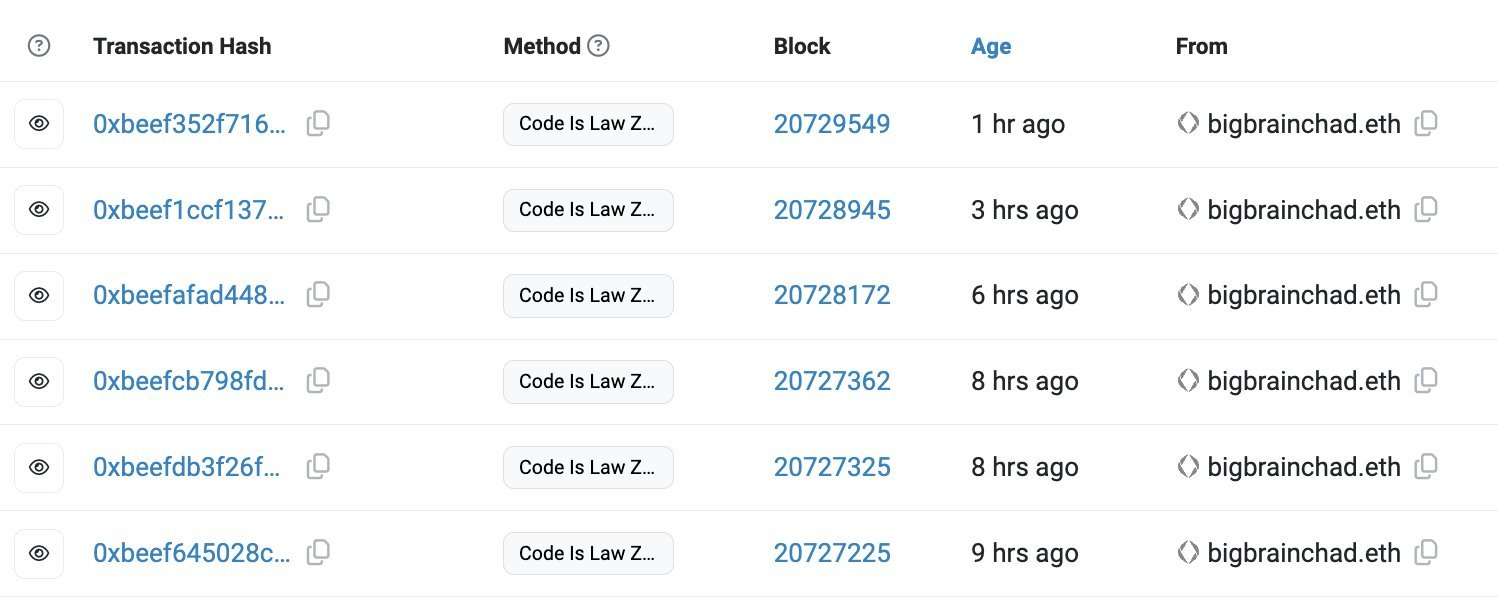This screenshot has width=1498, height=599.
Task: Copy transaction hash 0xbeef352f716
Action: click(318, 123)
